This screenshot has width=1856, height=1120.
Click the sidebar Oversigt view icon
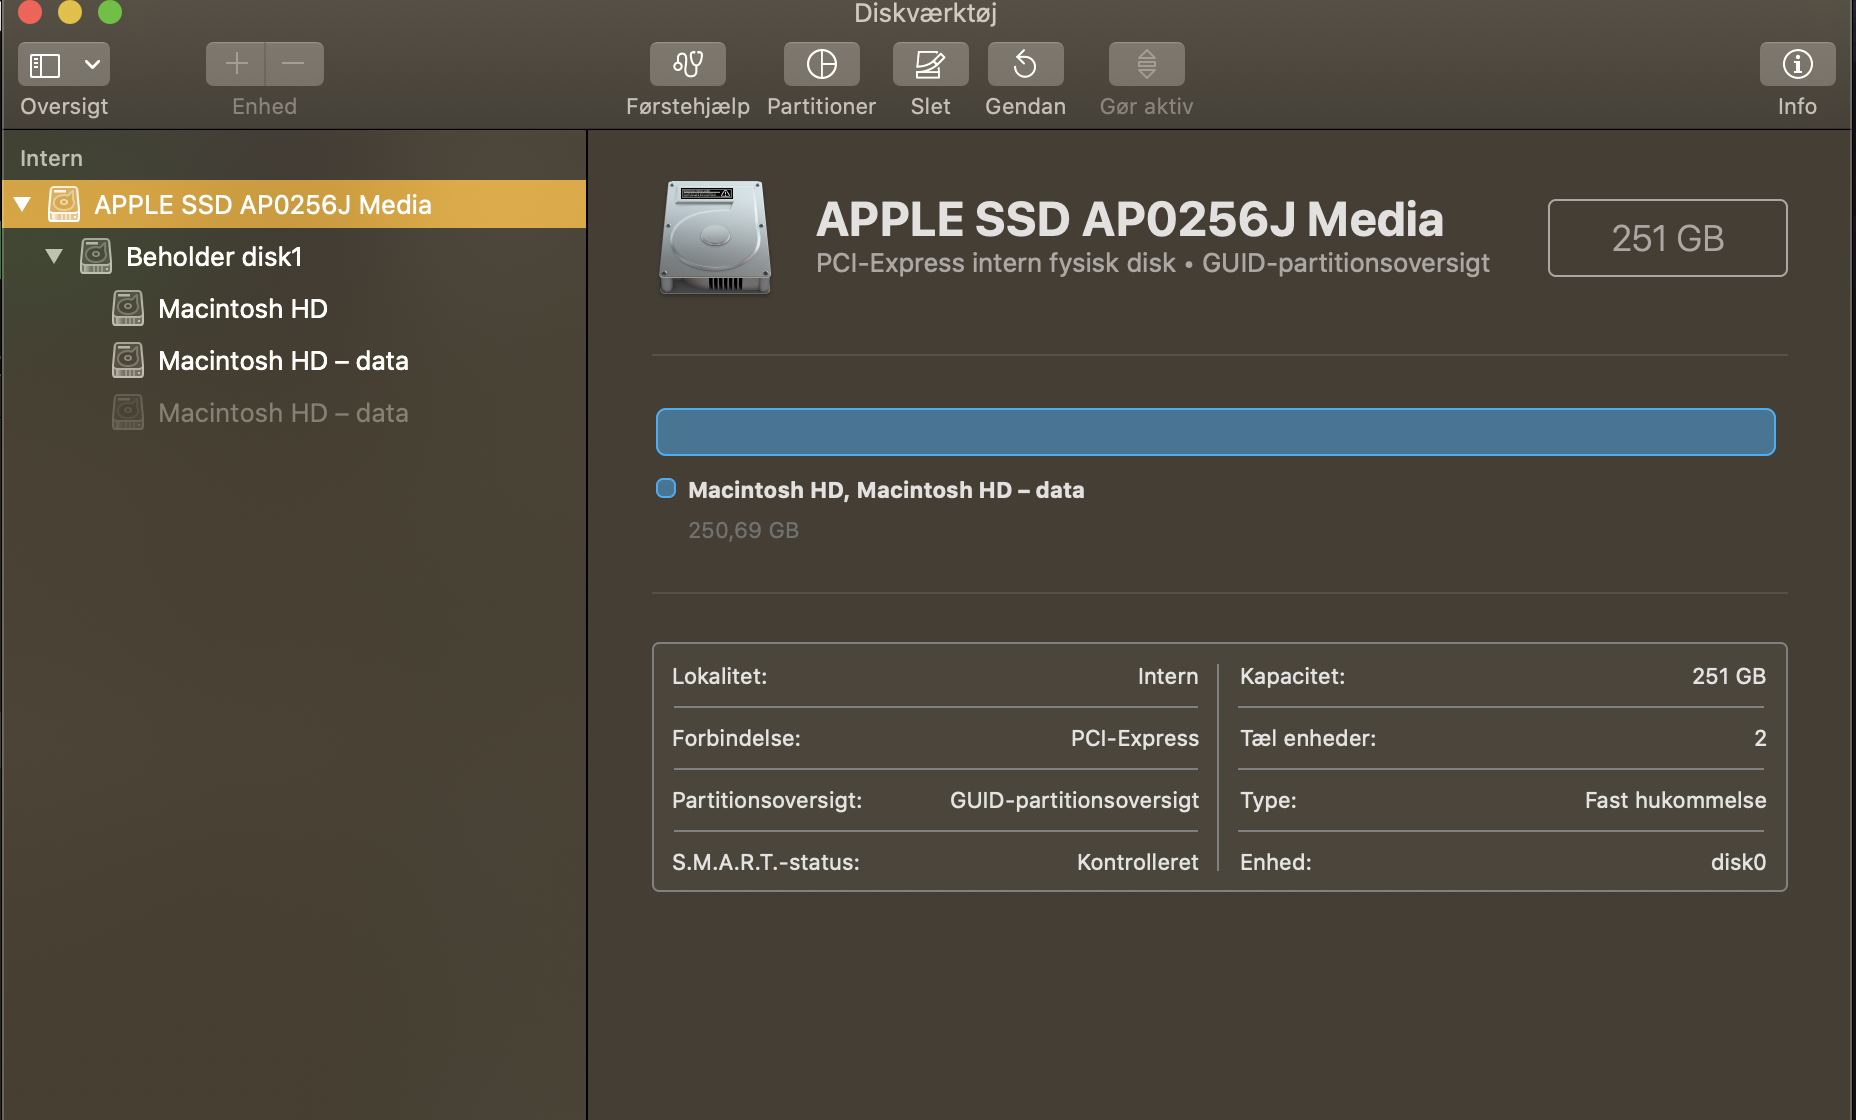pos(45,65)
